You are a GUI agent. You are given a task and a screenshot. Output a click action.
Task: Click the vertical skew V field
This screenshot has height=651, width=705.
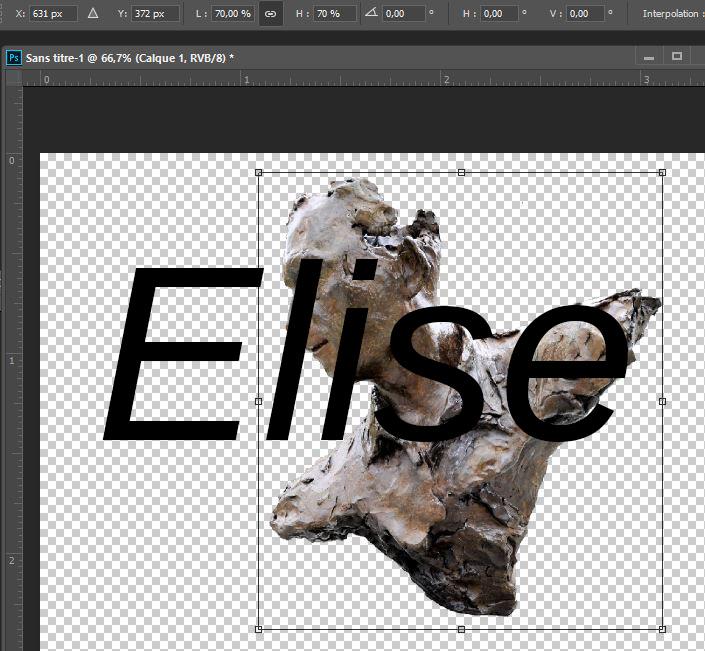click(x=587, y=14)
